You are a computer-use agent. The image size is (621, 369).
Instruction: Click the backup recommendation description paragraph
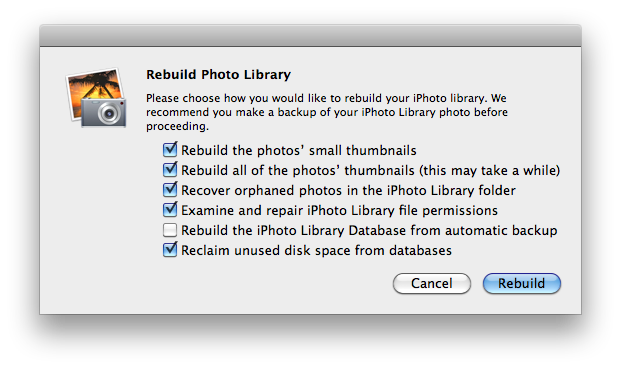327,112
